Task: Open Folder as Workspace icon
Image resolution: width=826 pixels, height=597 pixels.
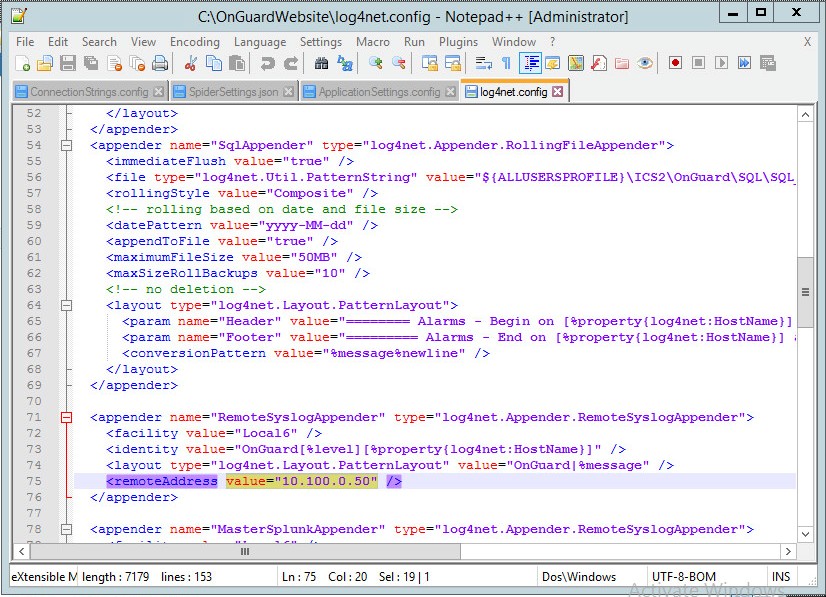Action: point(622,63)
